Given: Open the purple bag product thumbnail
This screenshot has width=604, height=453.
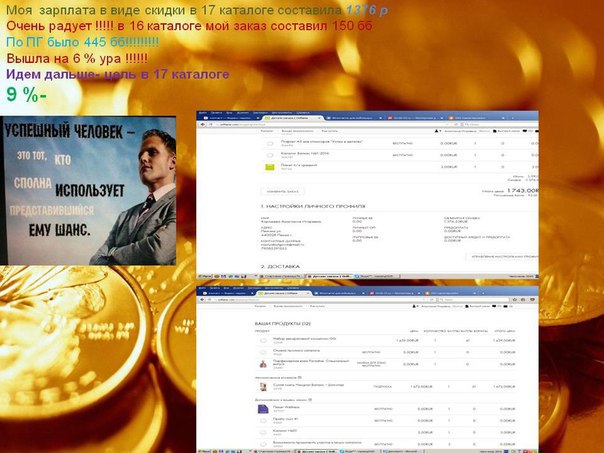Looking at the screenshot, I should (x=263, y=409).
